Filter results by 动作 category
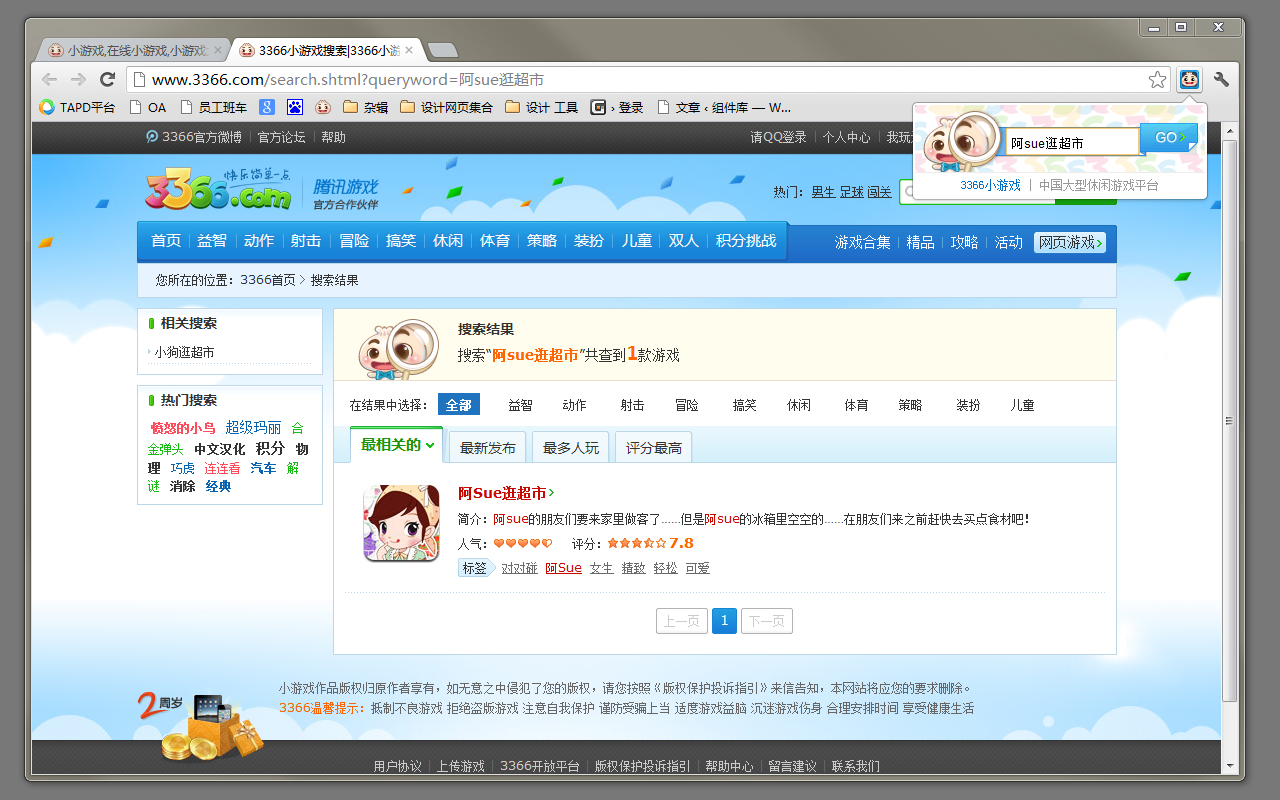The image size is (1280, 800). coord(574,405)
